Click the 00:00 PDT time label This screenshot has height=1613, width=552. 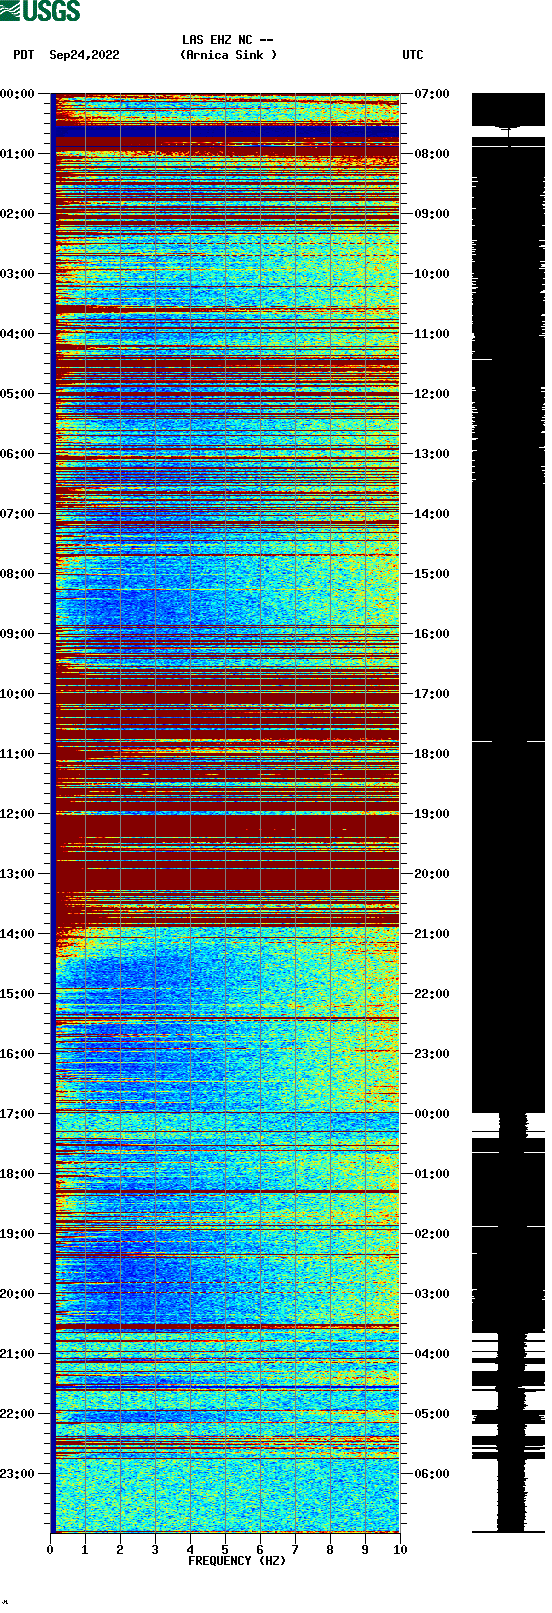tap(17, 94)
